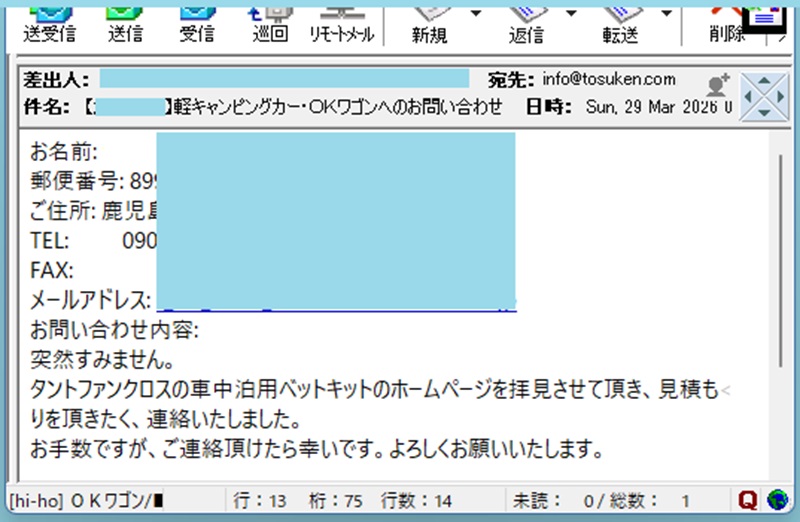Expand the 新規 dropdown arrow
Viewport: 800px width, 522px height.
[x=476, y=14]
